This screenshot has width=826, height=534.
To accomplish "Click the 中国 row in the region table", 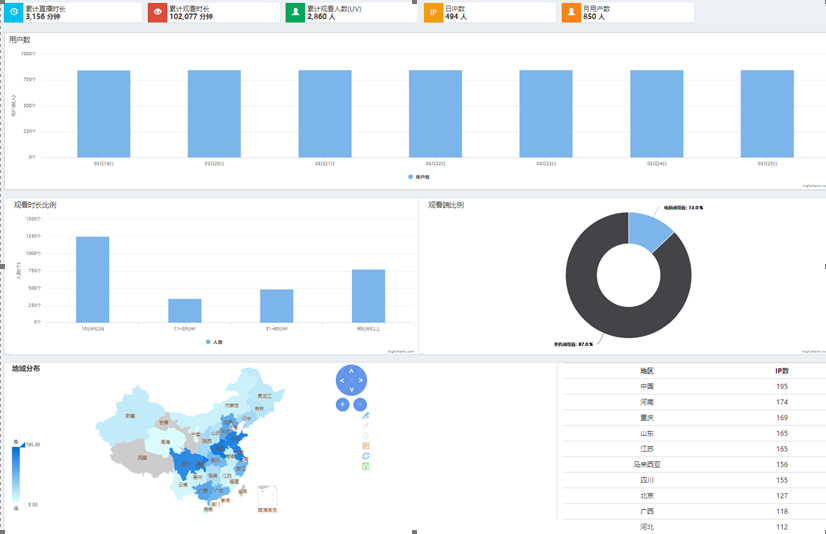I will (694, 387).
